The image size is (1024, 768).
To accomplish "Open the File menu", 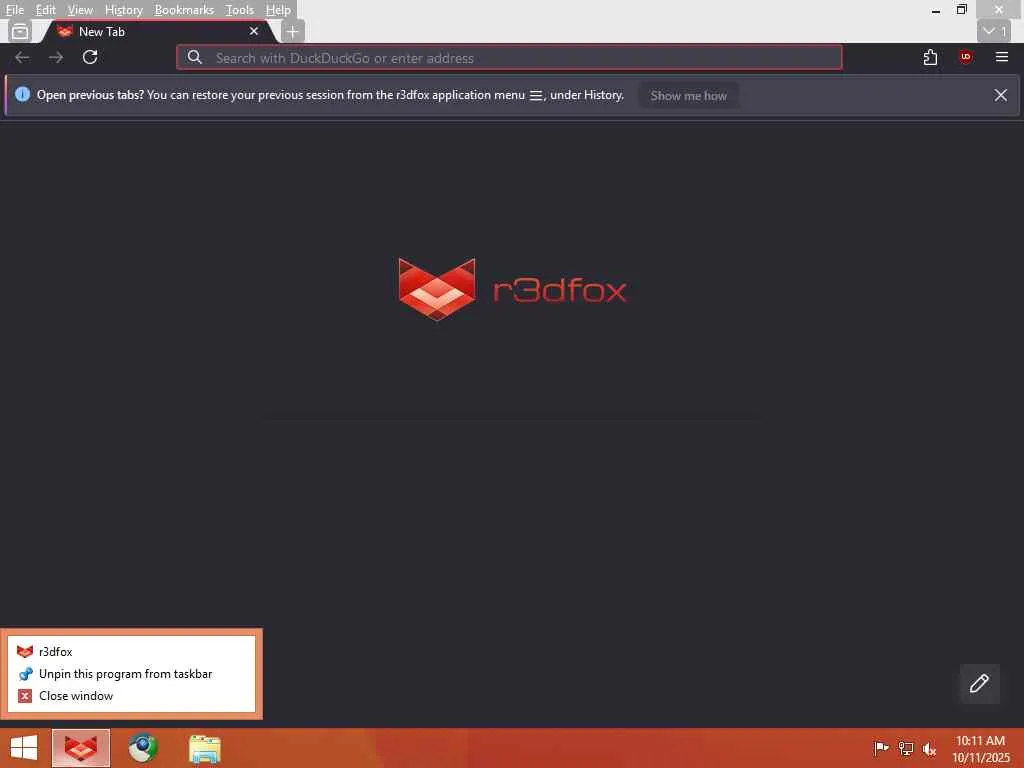I will pyautogui.click(x=14, y=10).
